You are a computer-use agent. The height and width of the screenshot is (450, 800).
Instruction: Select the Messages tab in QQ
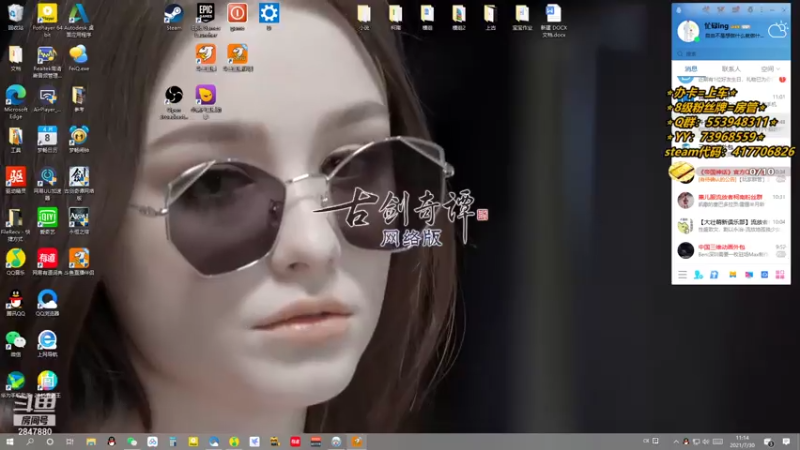tap(691, 68)
